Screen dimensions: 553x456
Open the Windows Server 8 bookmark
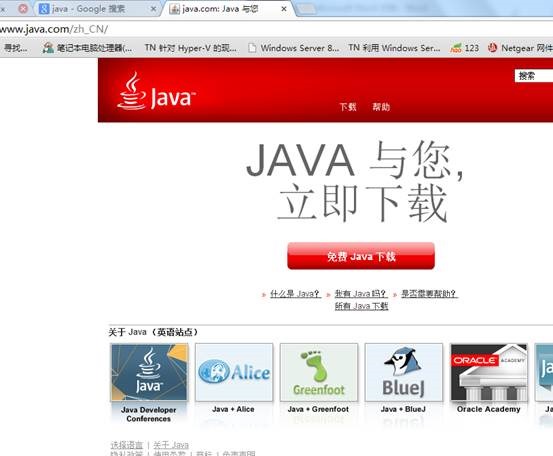pos(295,48)
